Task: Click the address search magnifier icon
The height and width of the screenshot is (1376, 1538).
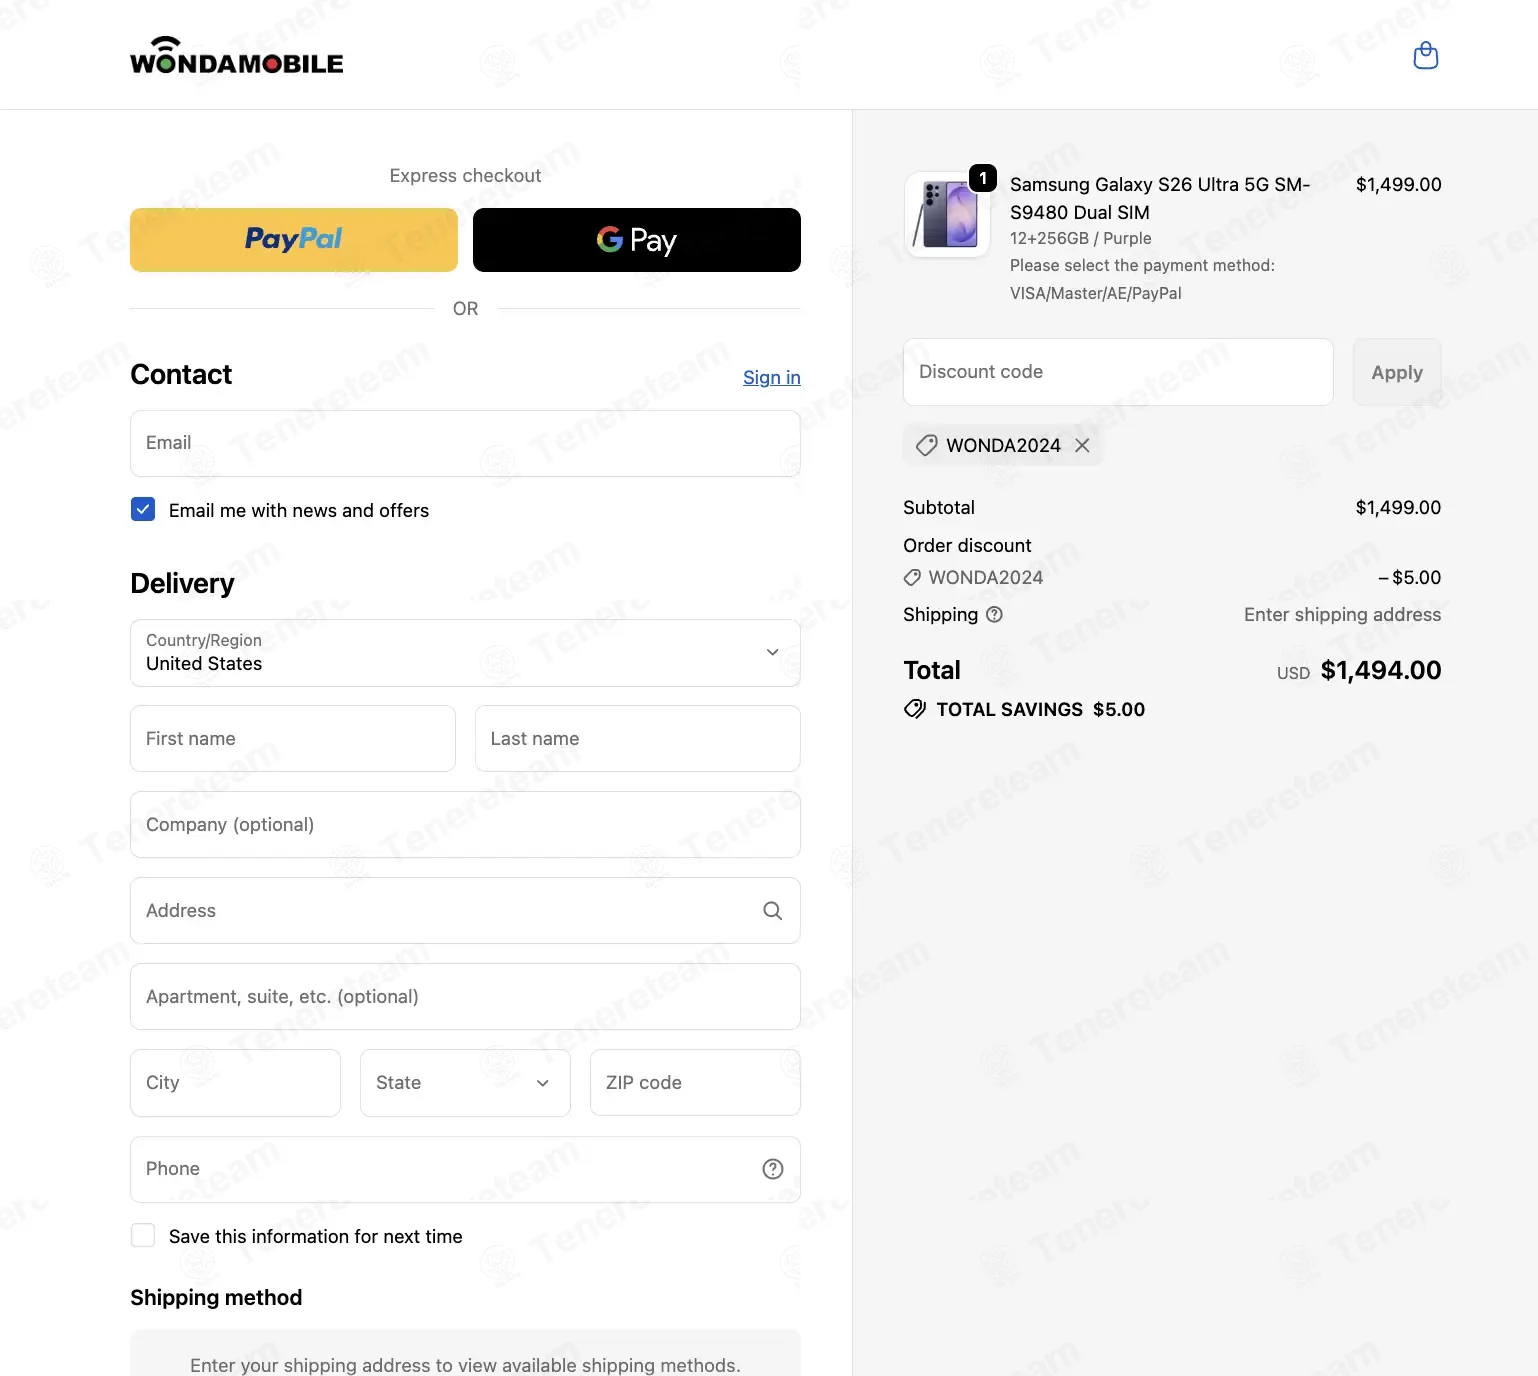Action: [773, 910]
